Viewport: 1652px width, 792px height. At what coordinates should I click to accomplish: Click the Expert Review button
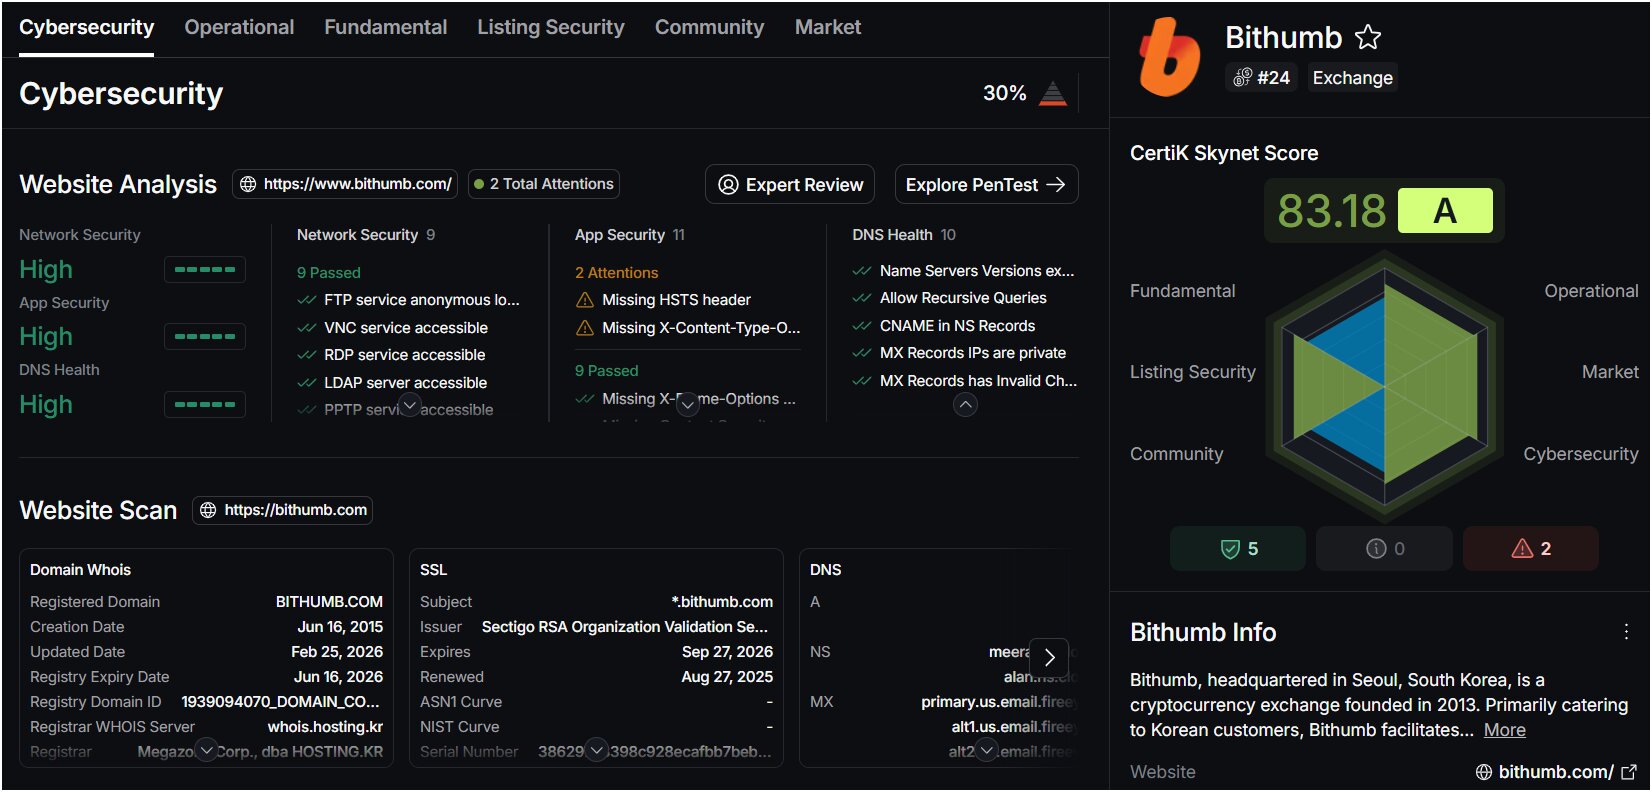point(790,184)
